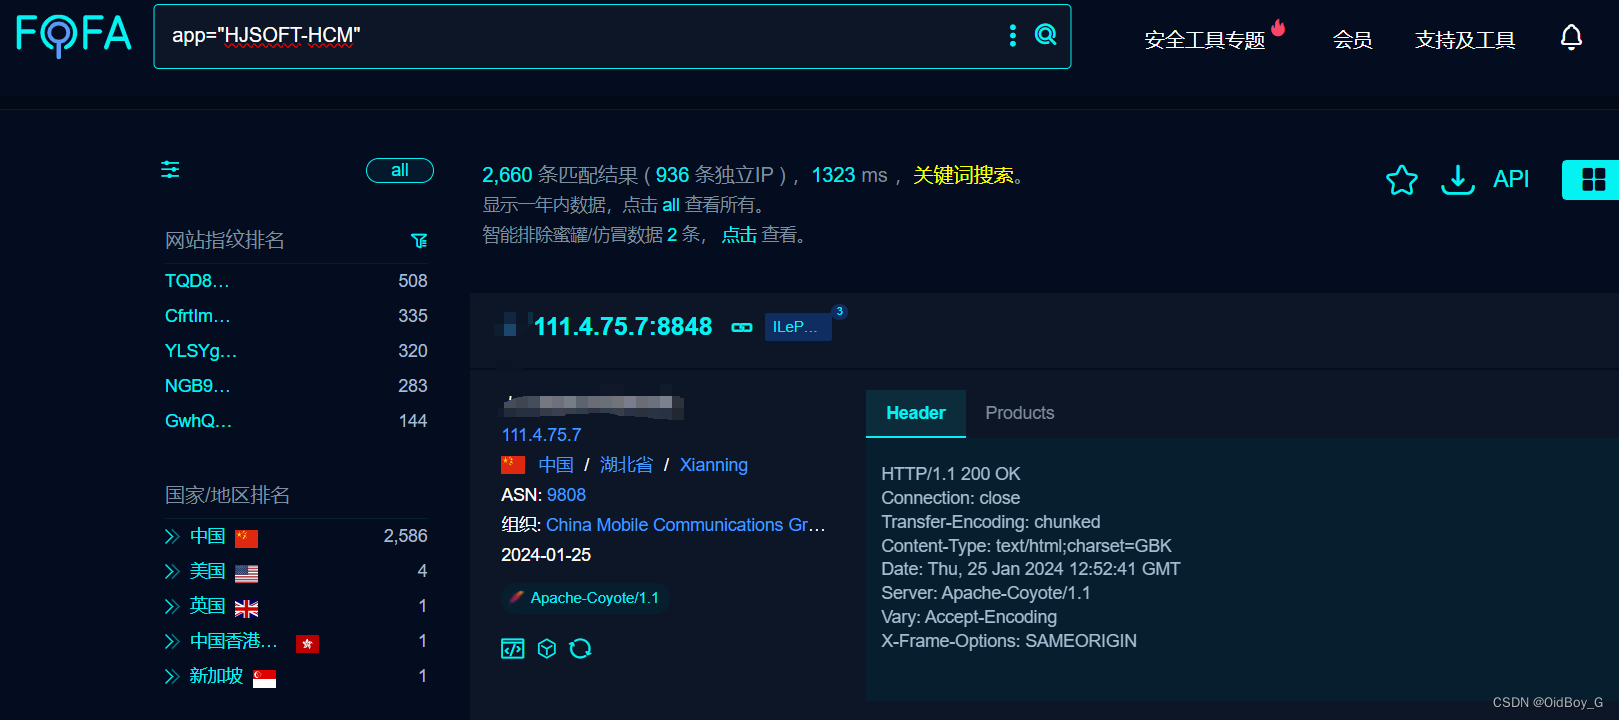Click the link icon next to 111.4.75.7:8848
Viewport: 1619px width, 720px height.
pyautogui.click(x=742, y=327)
